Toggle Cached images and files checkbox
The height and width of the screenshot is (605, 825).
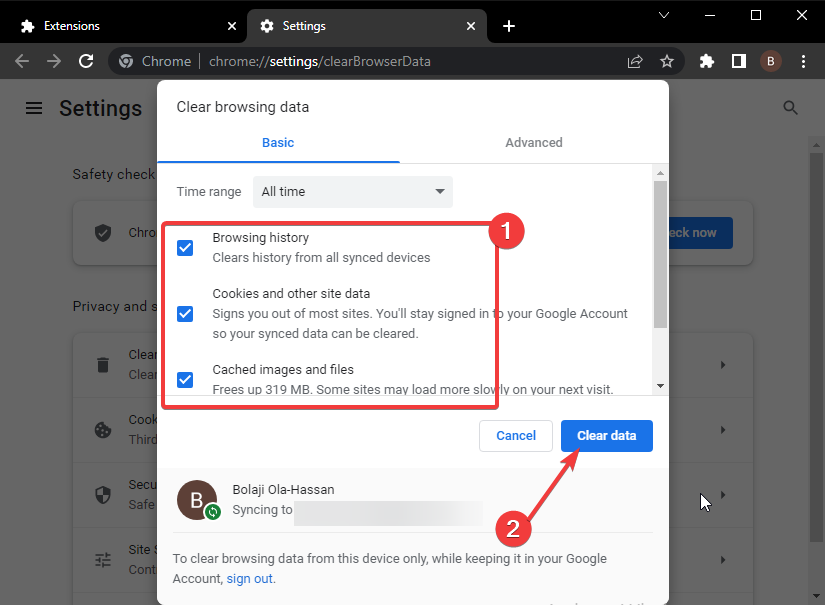[185, 379]
